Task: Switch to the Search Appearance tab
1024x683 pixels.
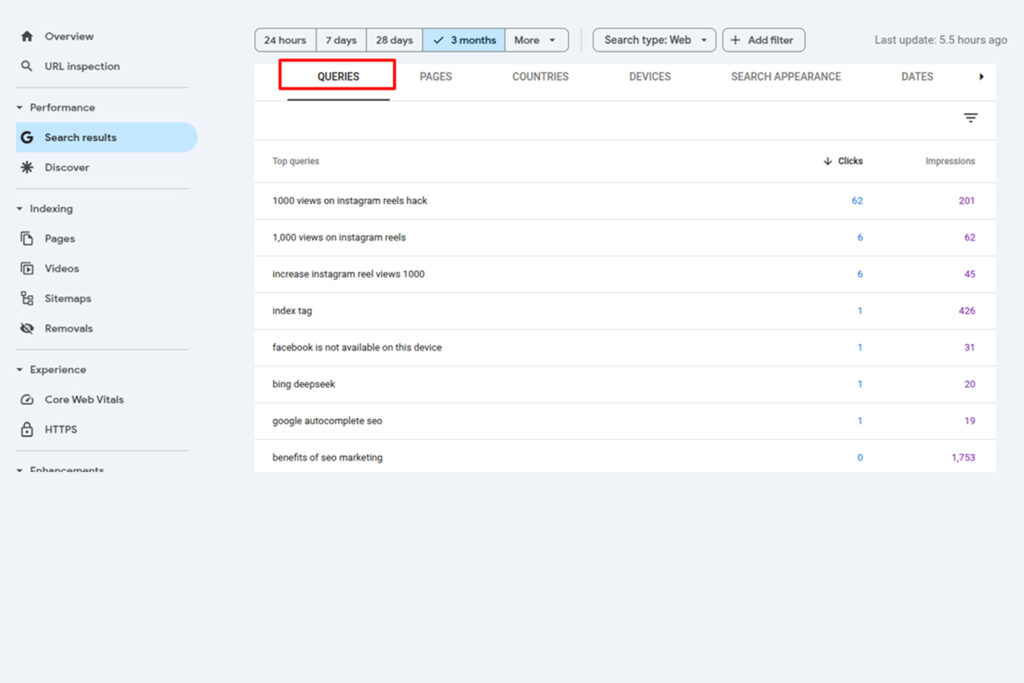Action: click(x=786, y=76)
